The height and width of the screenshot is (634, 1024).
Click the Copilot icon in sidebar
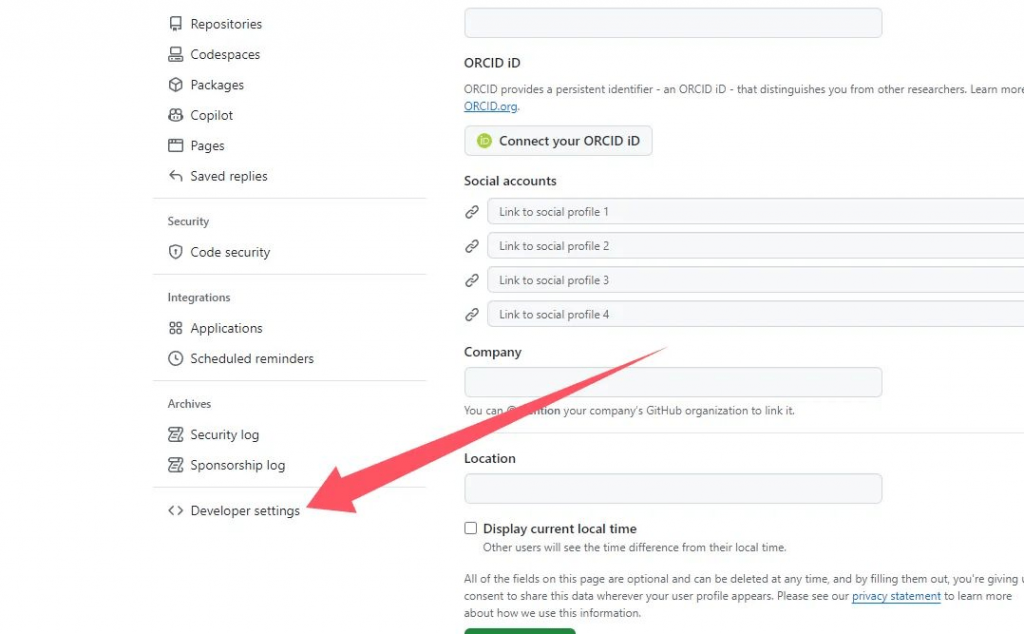coord(176,116)
